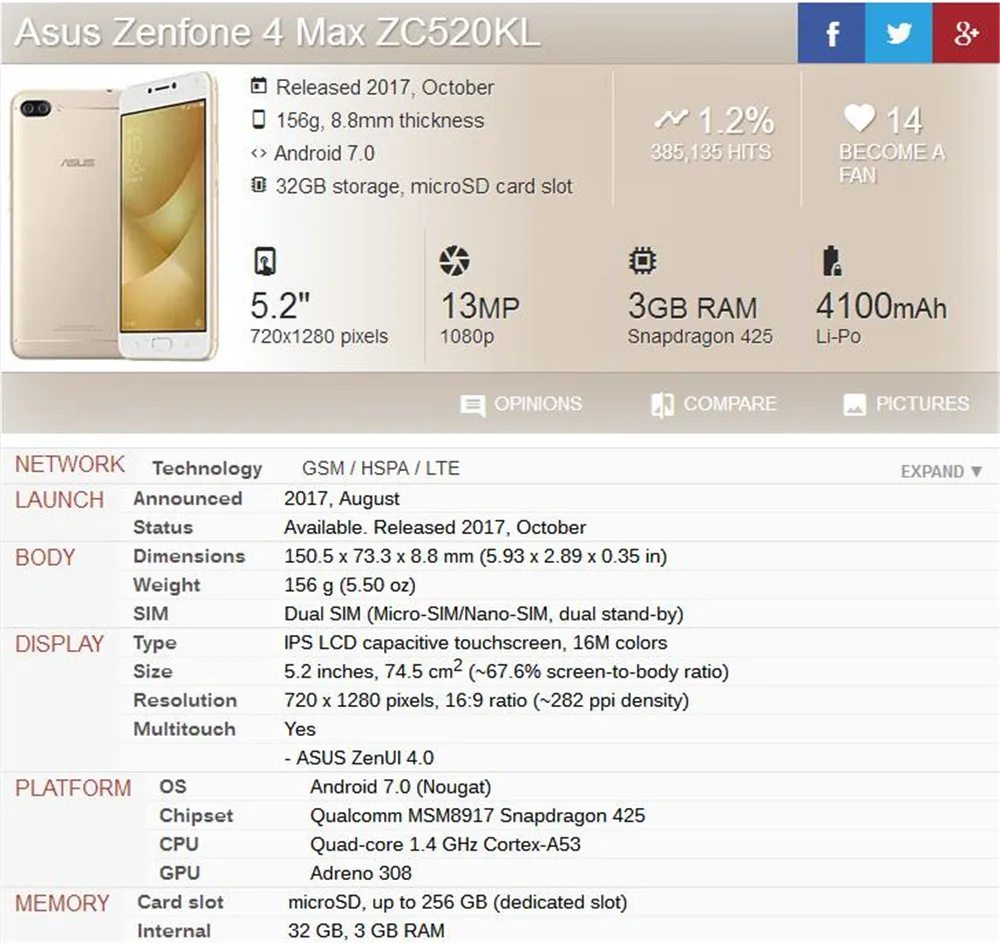
Task: Click the Pictures image icon
Action: pyautogui.click(x=854, y=404)
